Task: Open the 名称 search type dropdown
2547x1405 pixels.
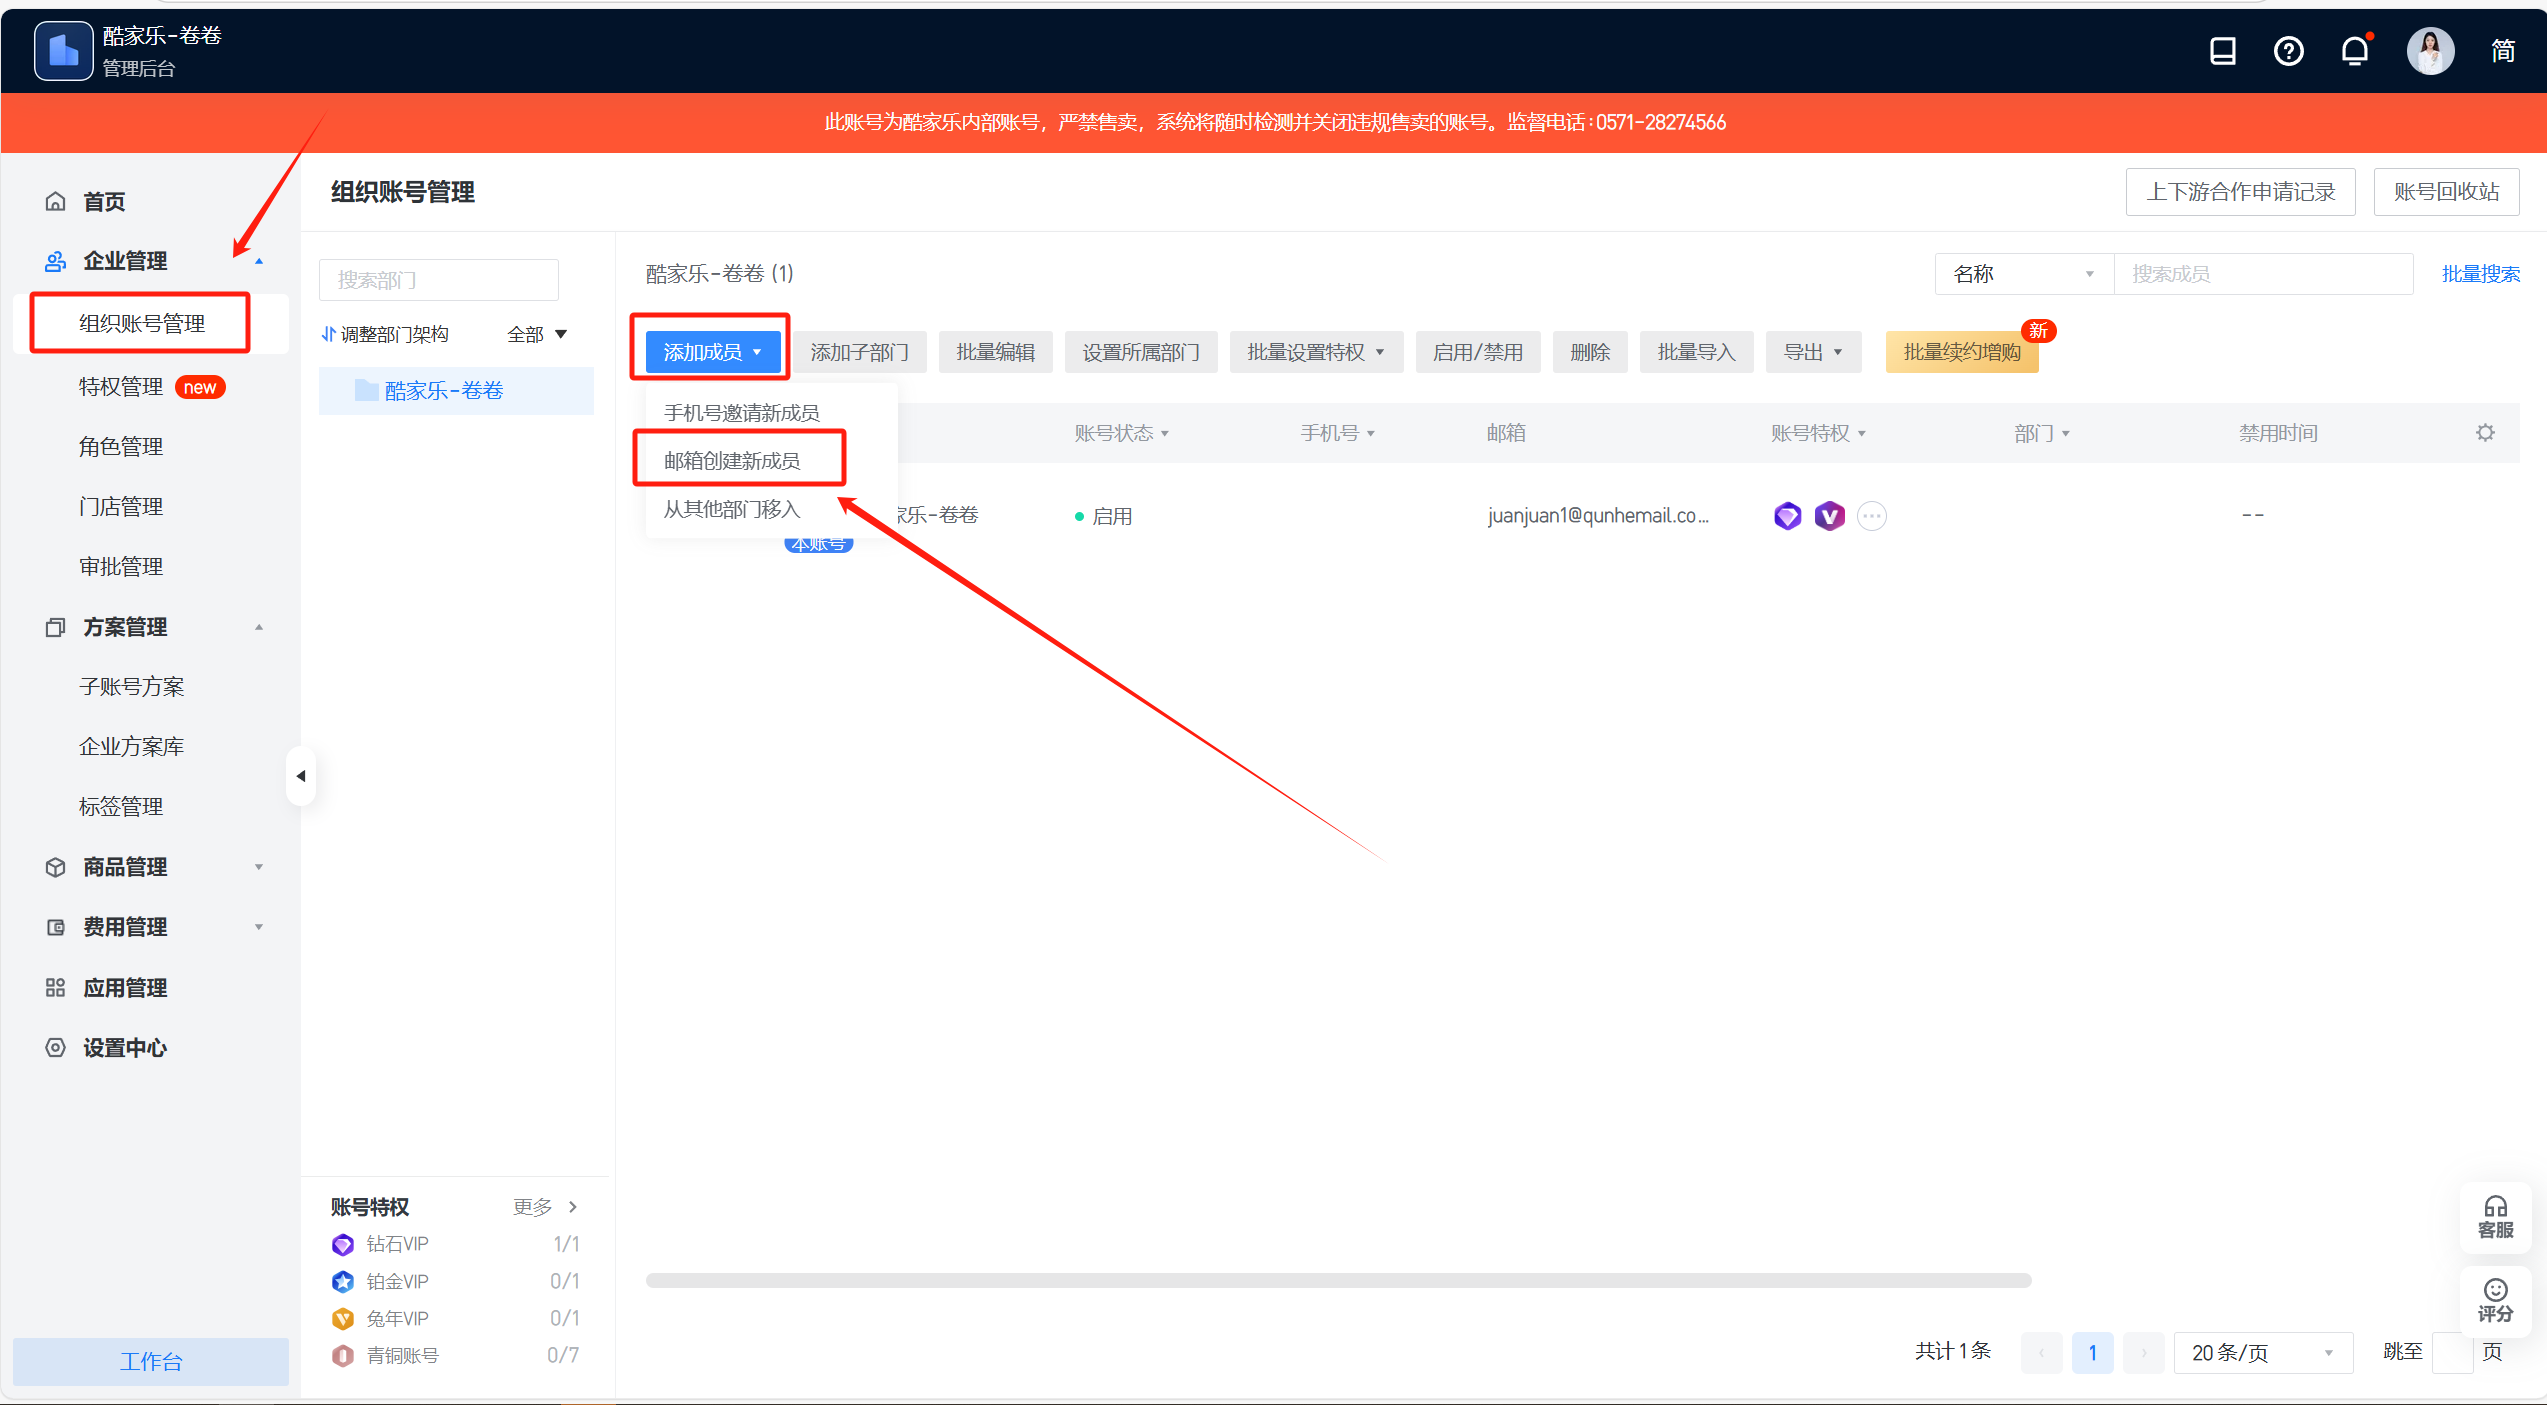Action: click(x=2023, y=274)
